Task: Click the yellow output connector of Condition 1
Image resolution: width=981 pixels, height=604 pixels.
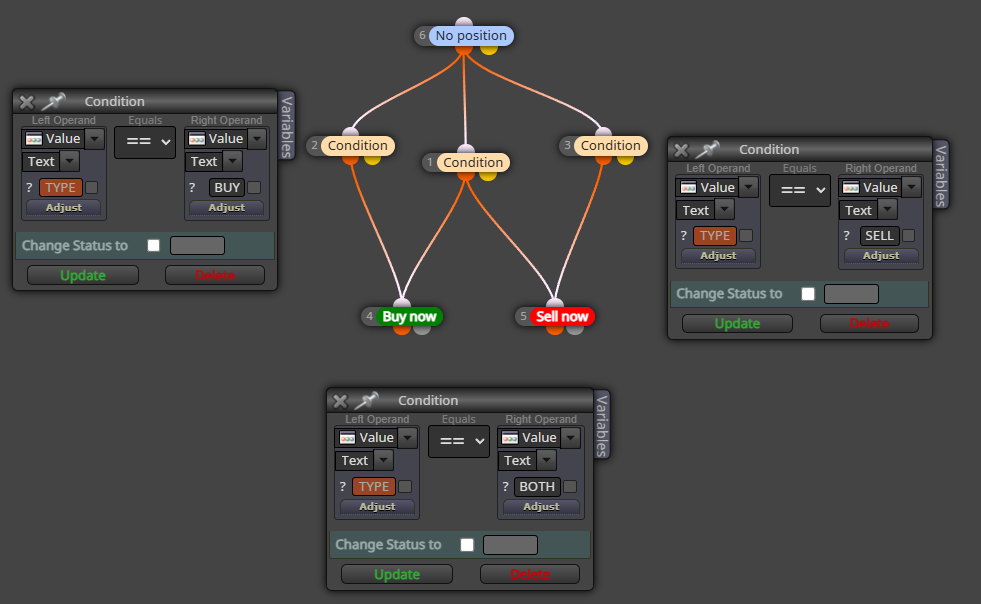Action: coord(488,176)
